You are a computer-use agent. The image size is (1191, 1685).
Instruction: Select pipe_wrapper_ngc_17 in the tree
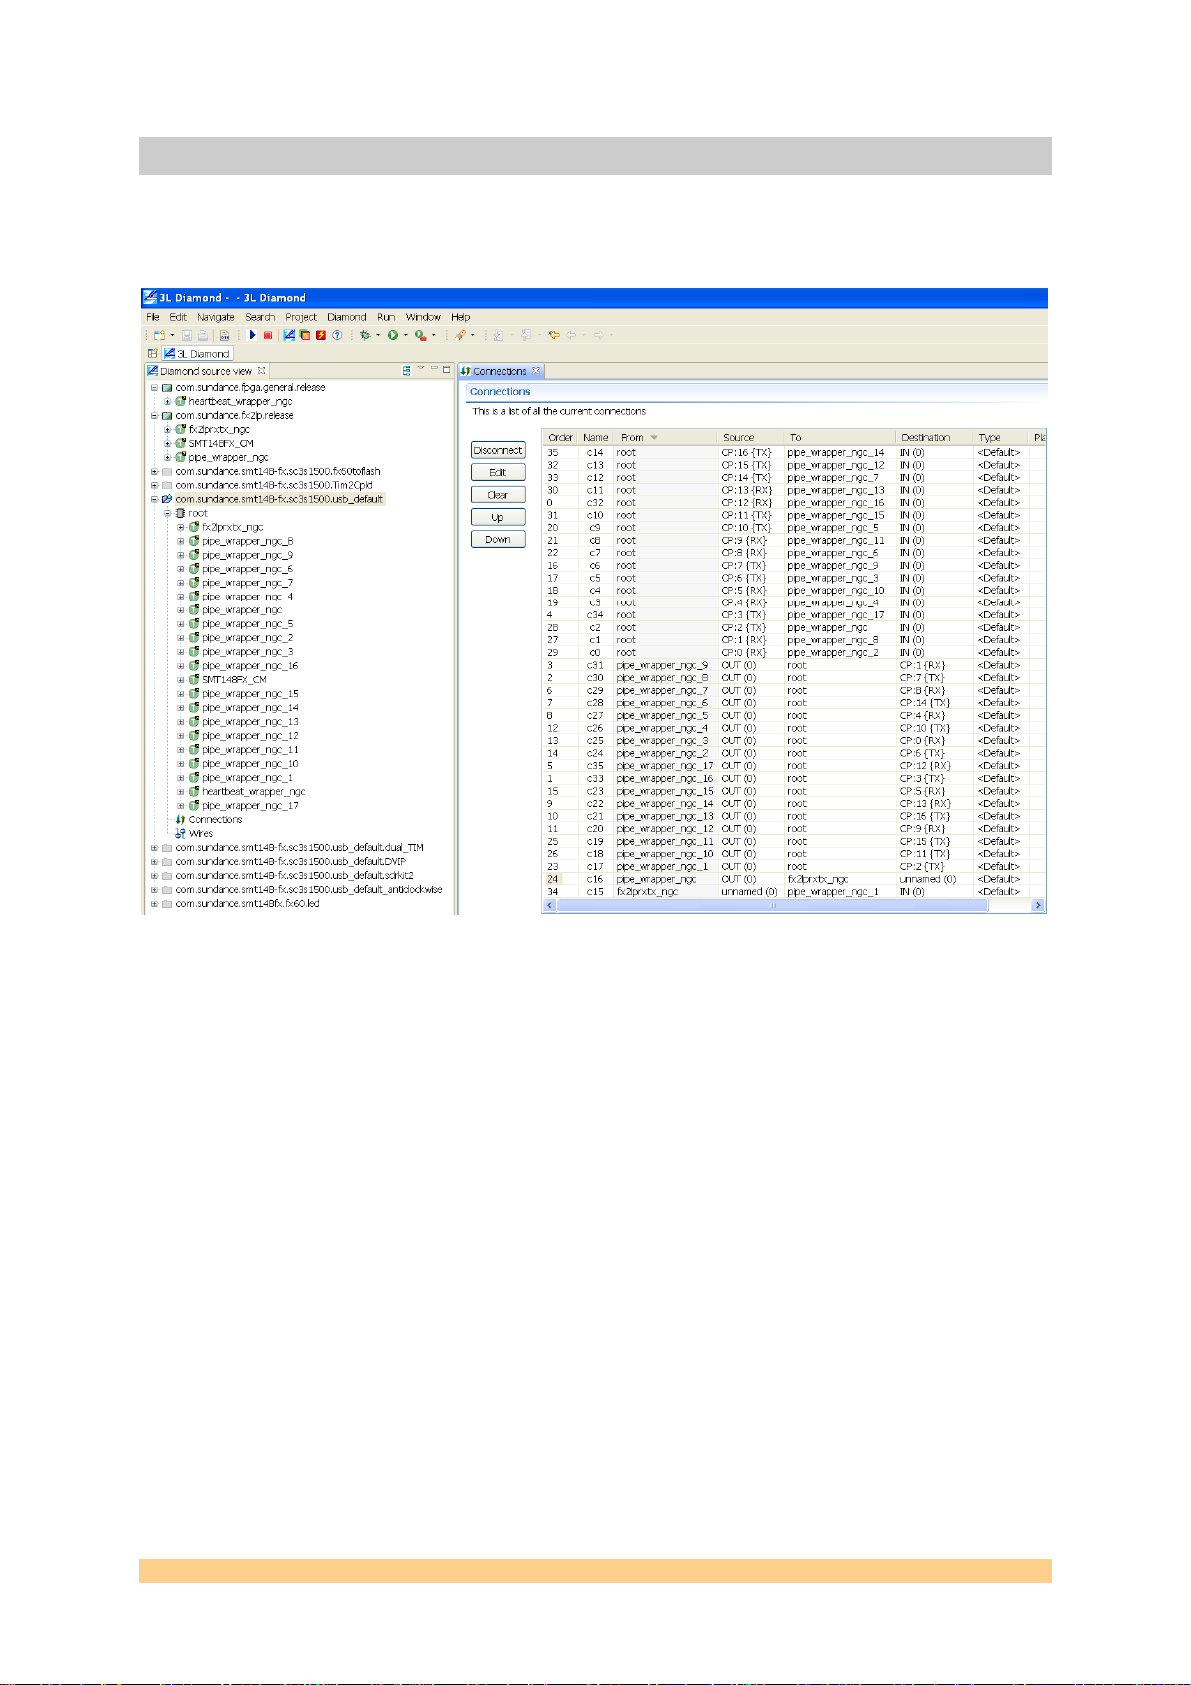(250, 805)
